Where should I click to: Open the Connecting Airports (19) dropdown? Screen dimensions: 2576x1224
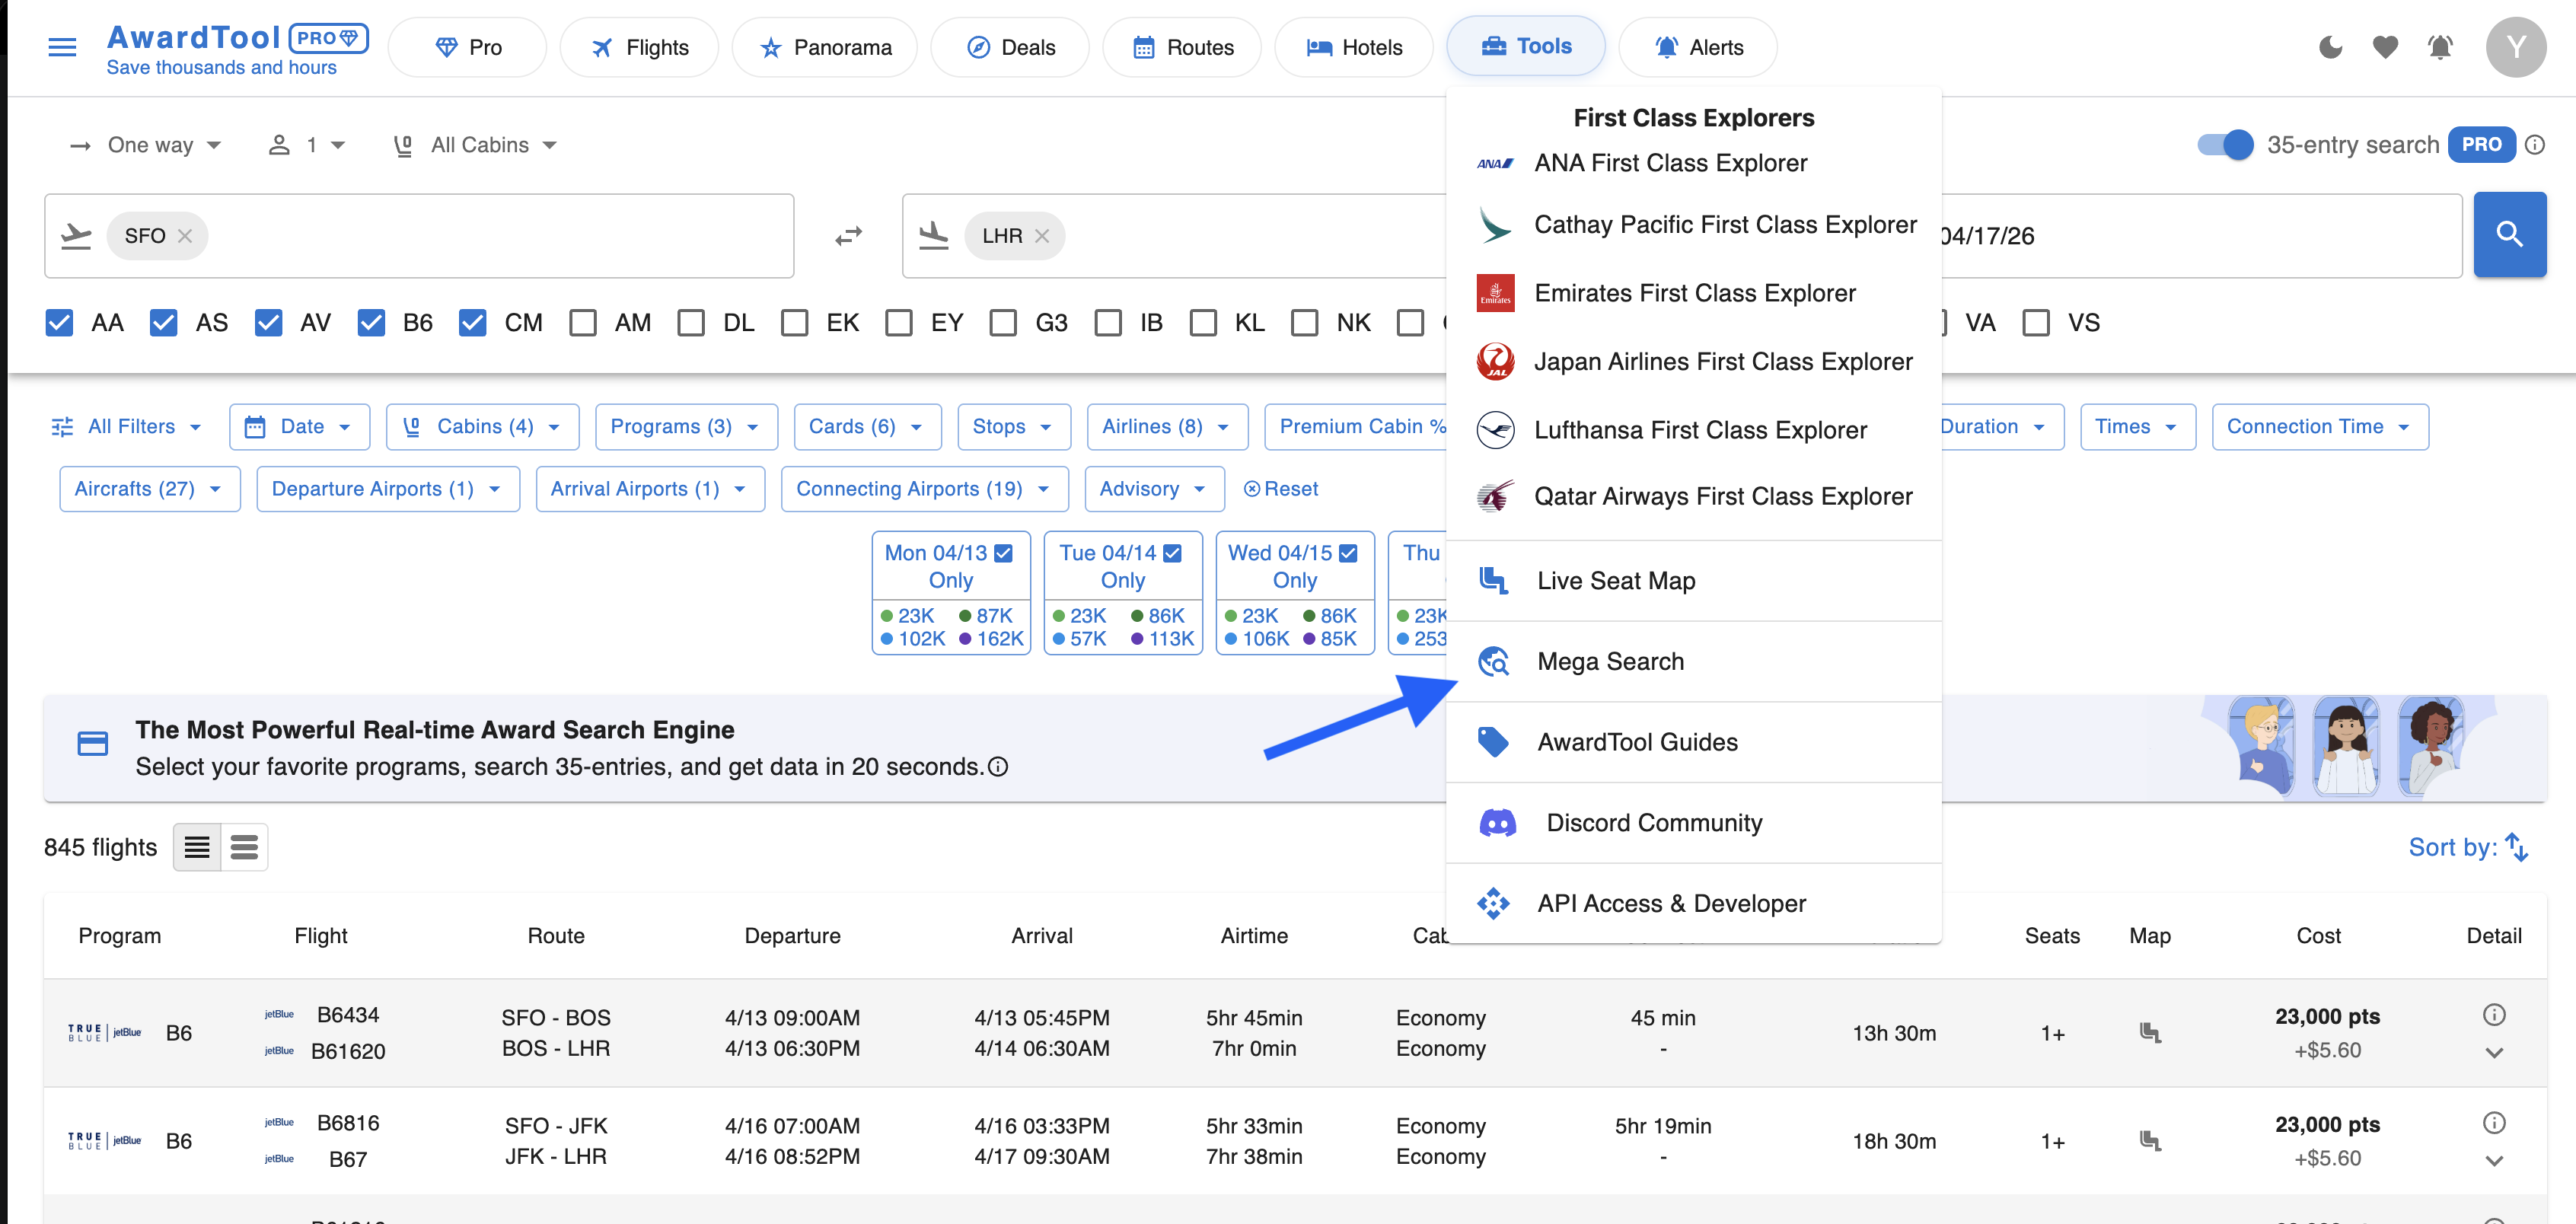[x=924, y=489]
